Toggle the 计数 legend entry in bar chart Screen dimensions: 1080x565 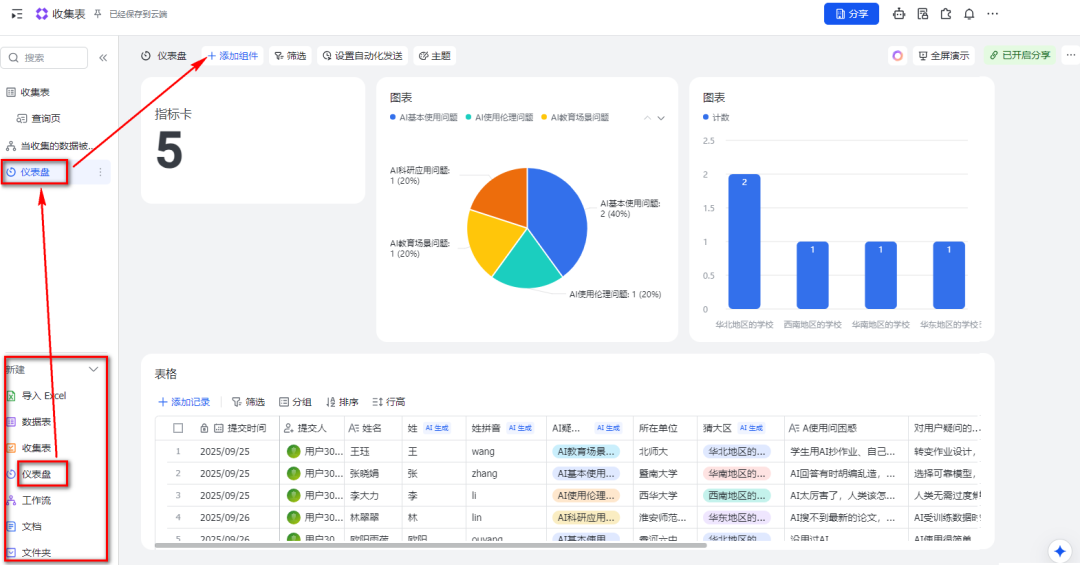716,117
